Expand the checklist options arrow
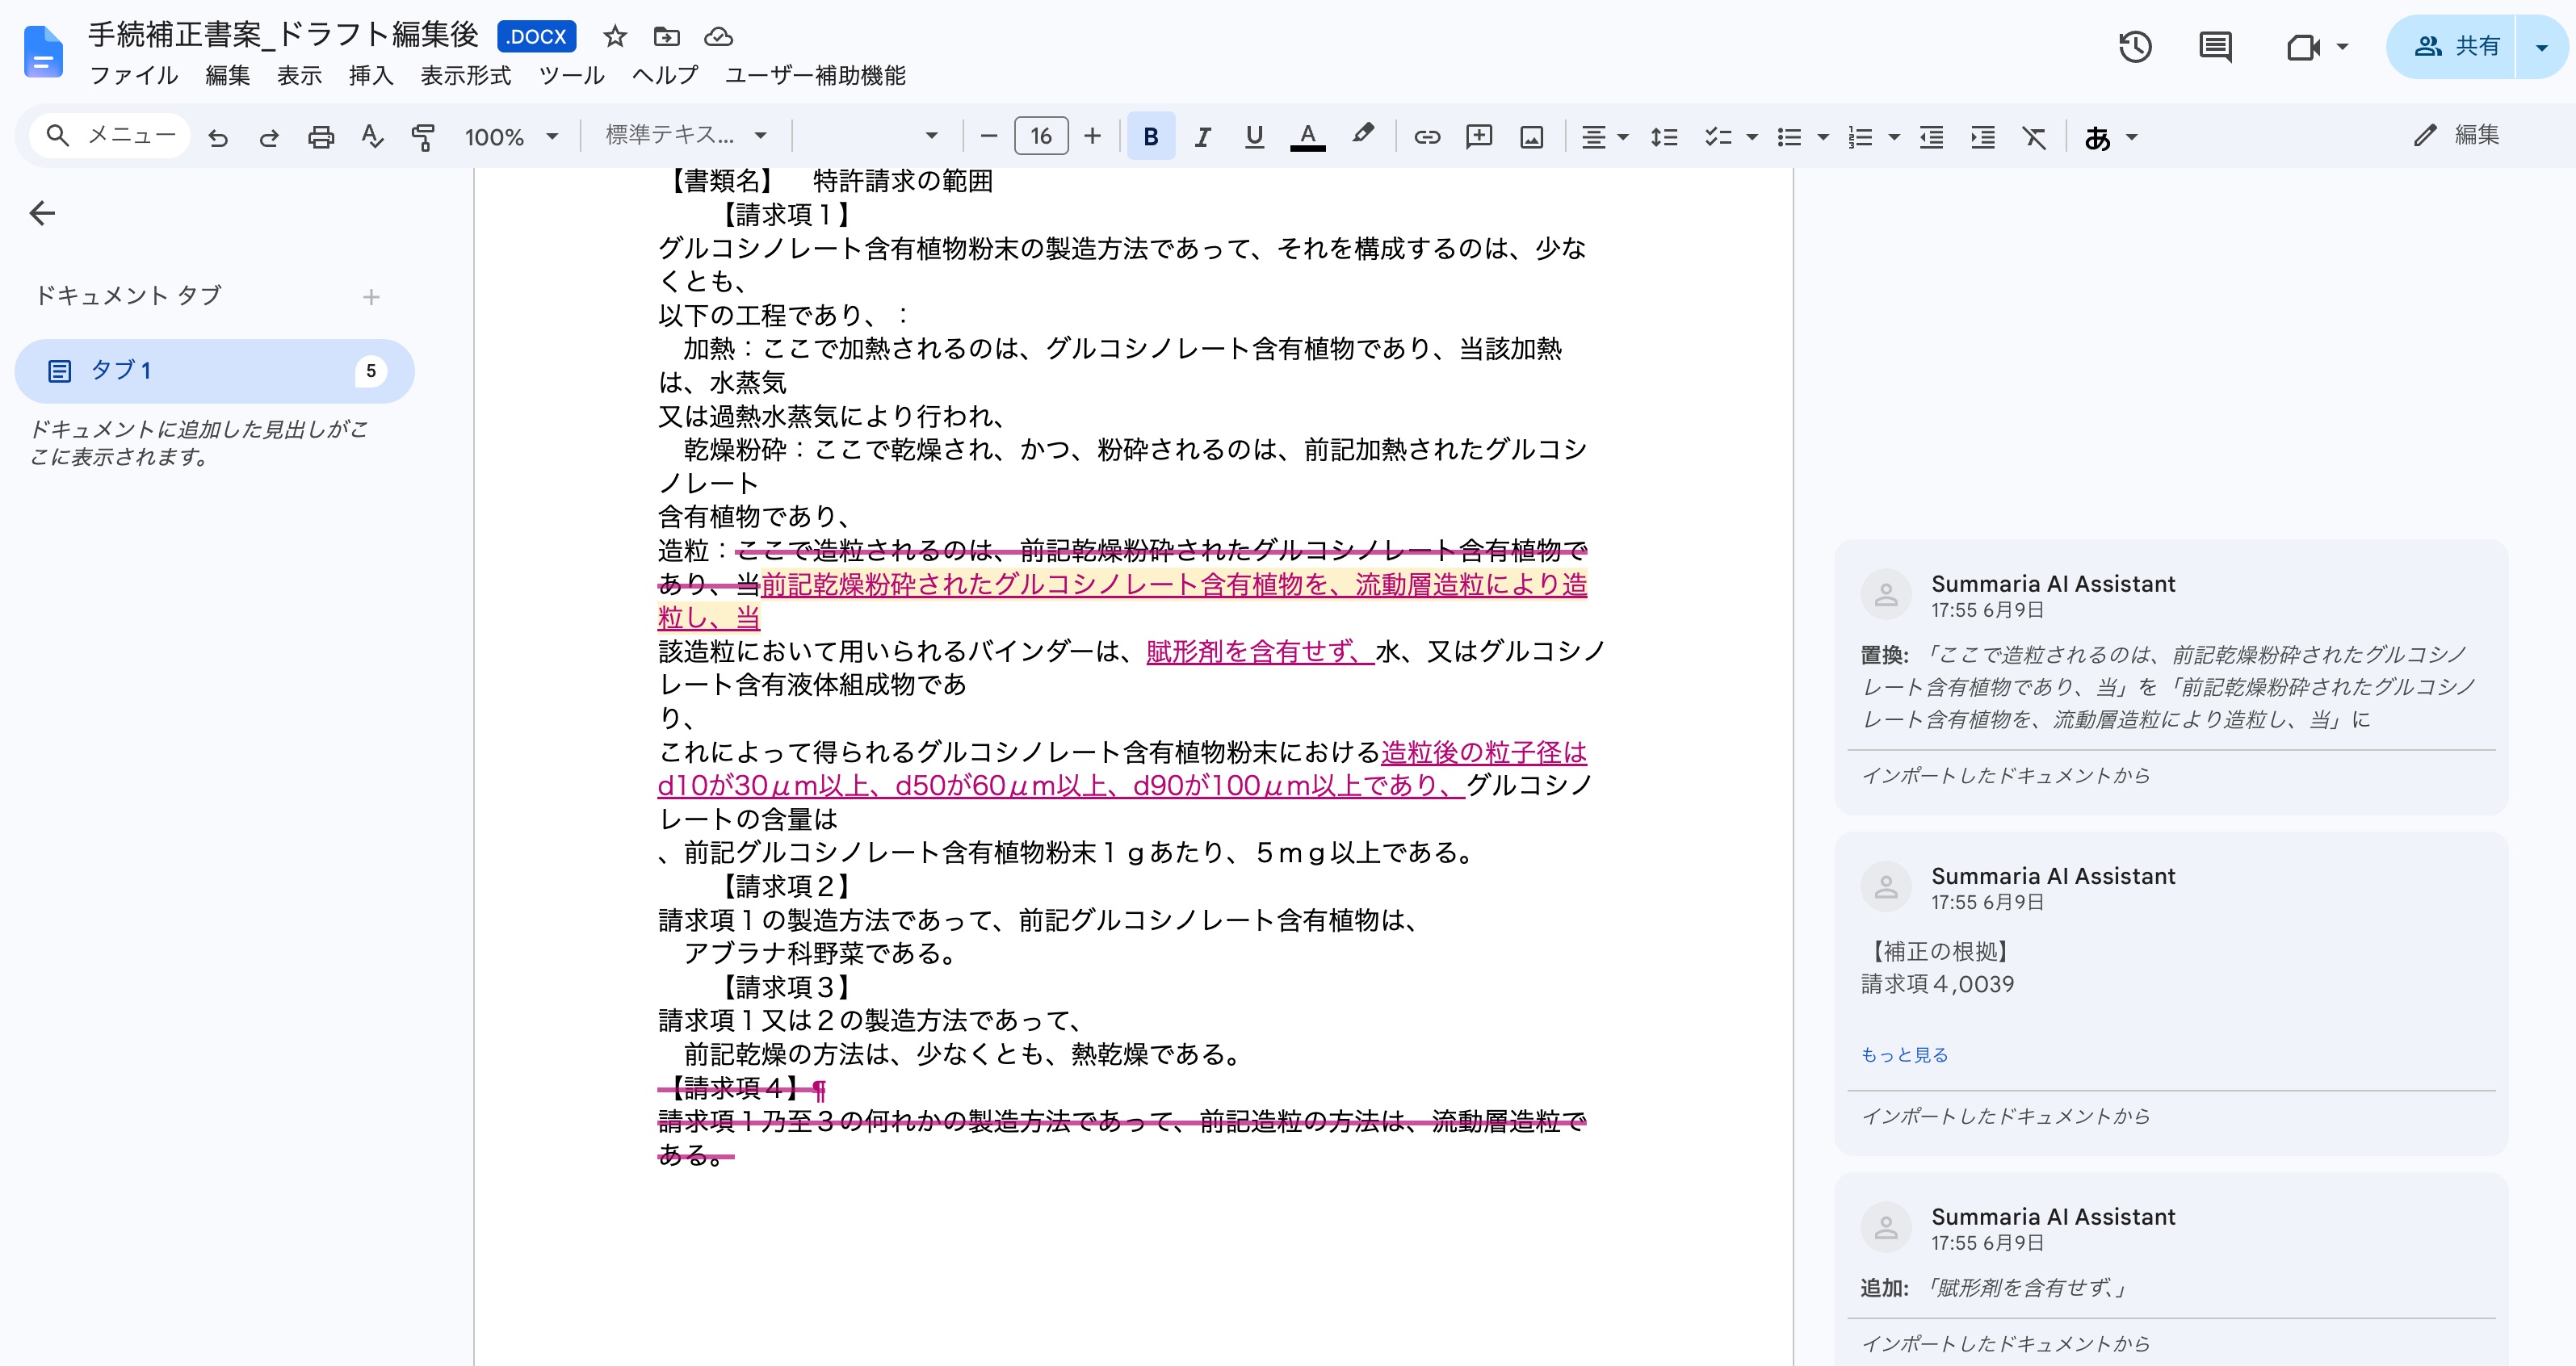Screen dimensions: 2576x1366 (x=1752, y=137)
